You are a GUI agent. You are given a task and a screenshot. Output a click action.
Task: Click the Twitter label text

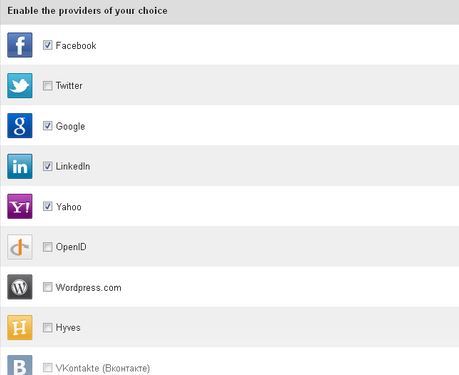pos(69,86)
